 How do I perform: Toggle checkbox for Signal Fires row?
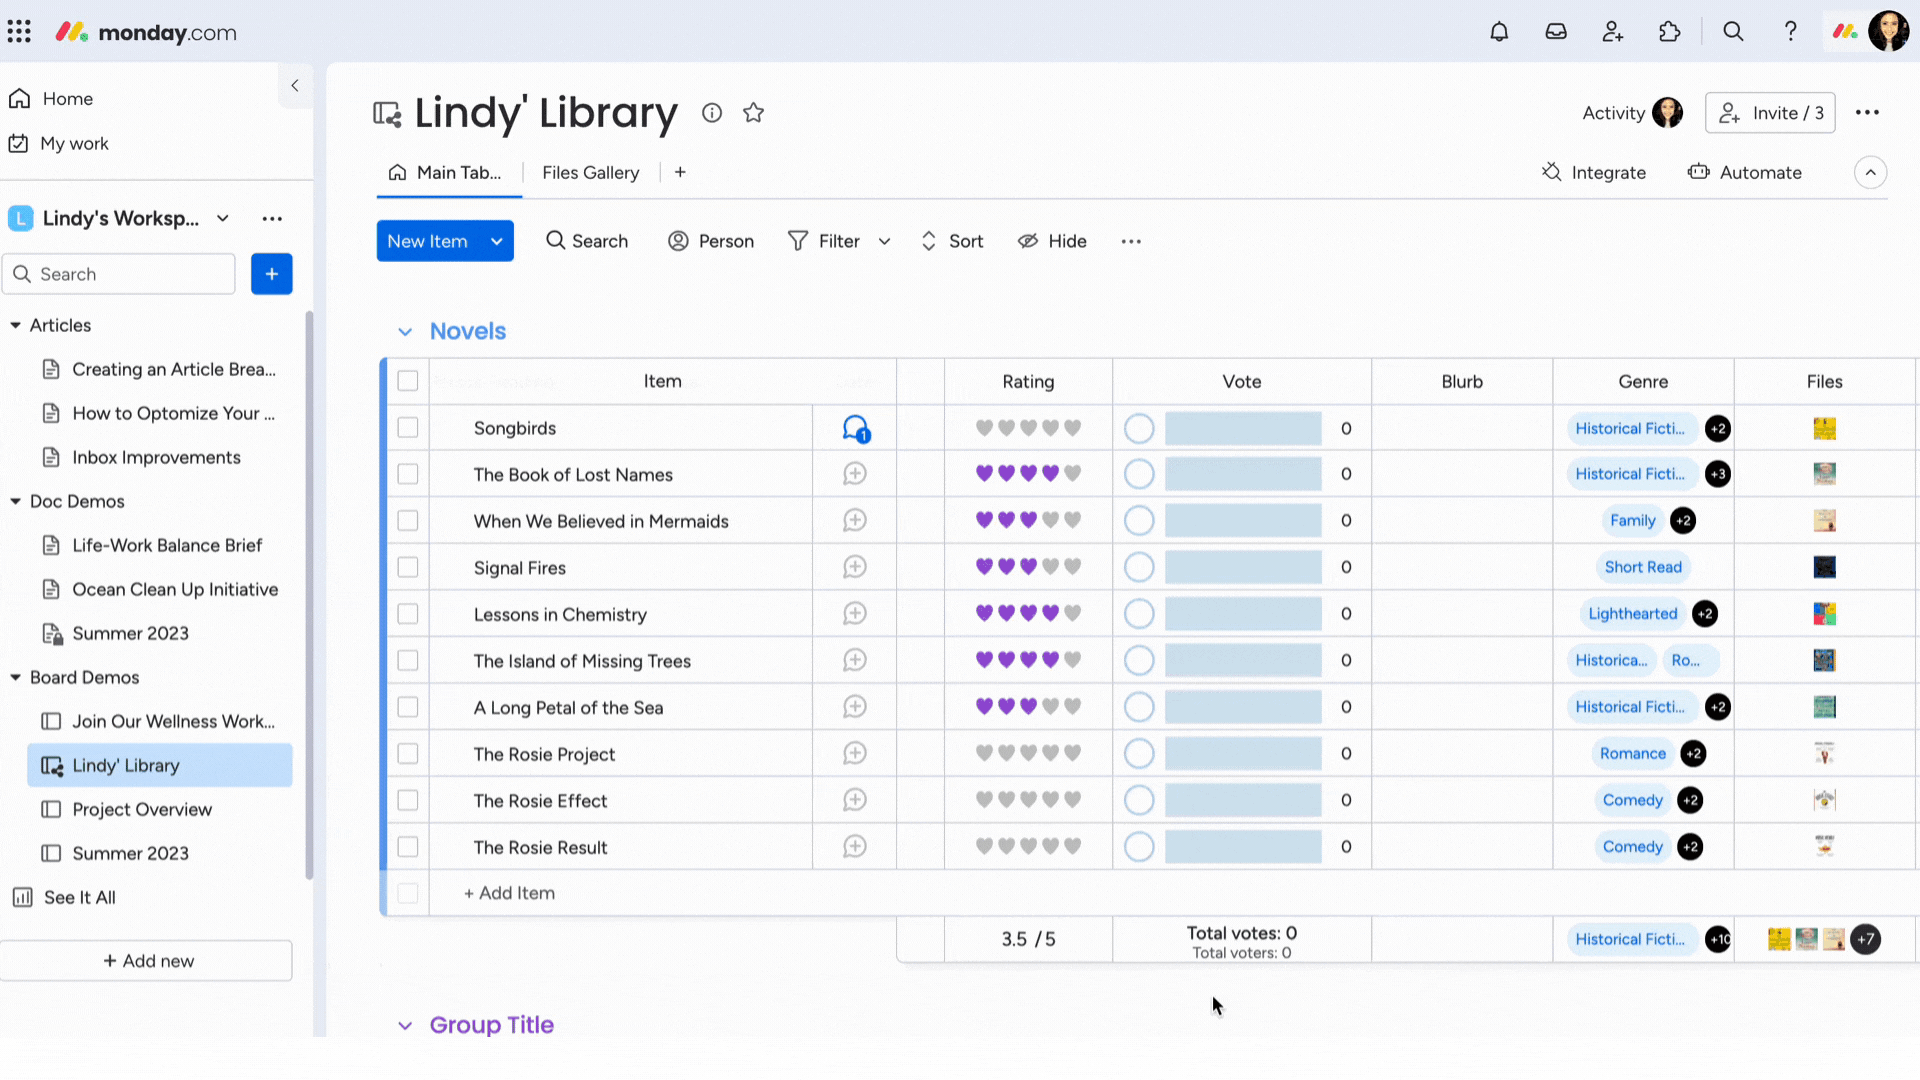(x=406, y=567)
